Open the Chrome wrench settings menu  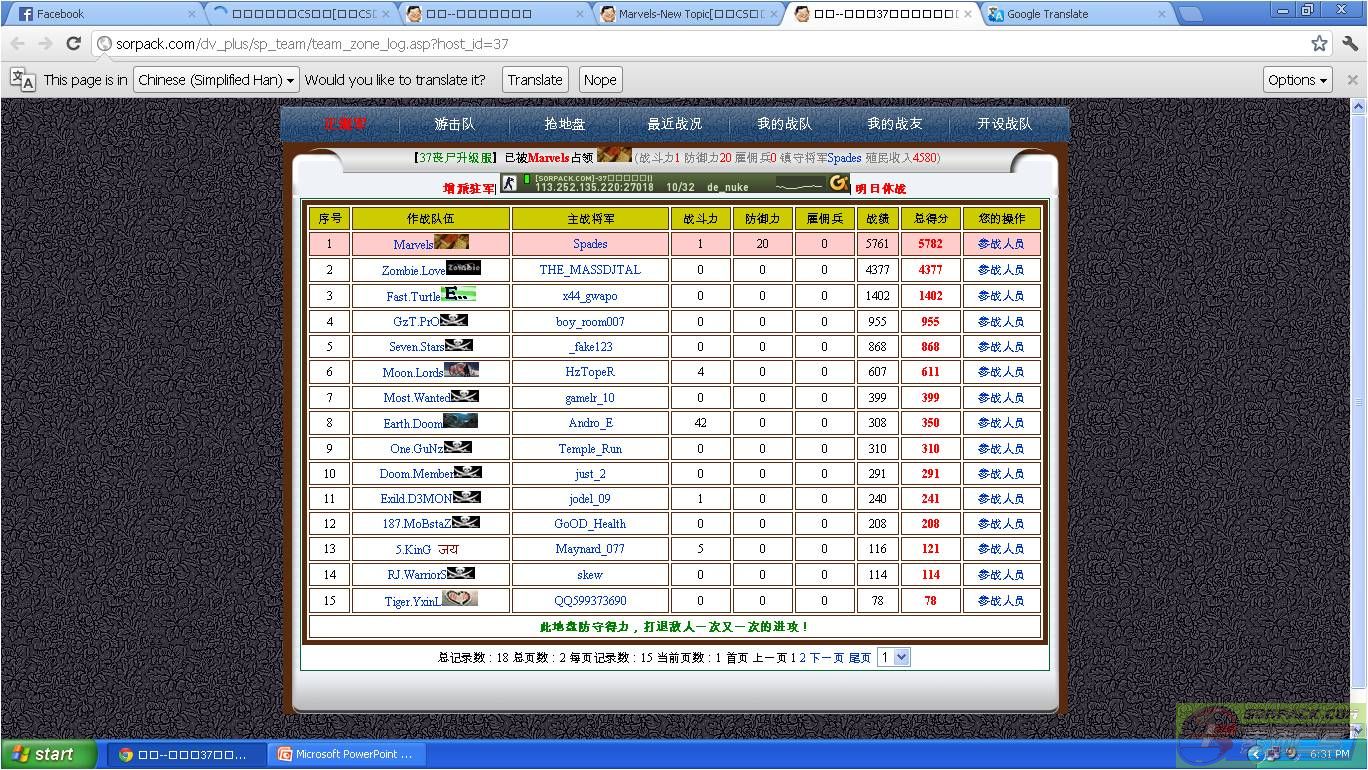click(x=1349, y=44)
